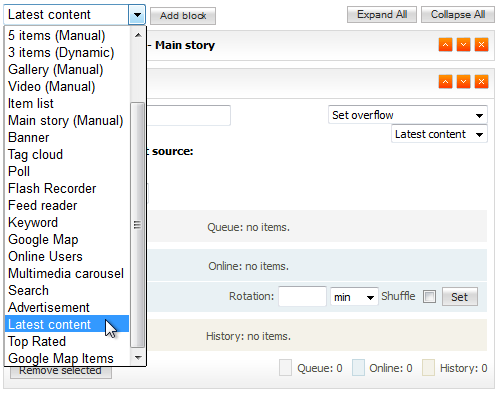Choose Multimedia carousel option
Viewport: 500px width, 393px height.
67,273
